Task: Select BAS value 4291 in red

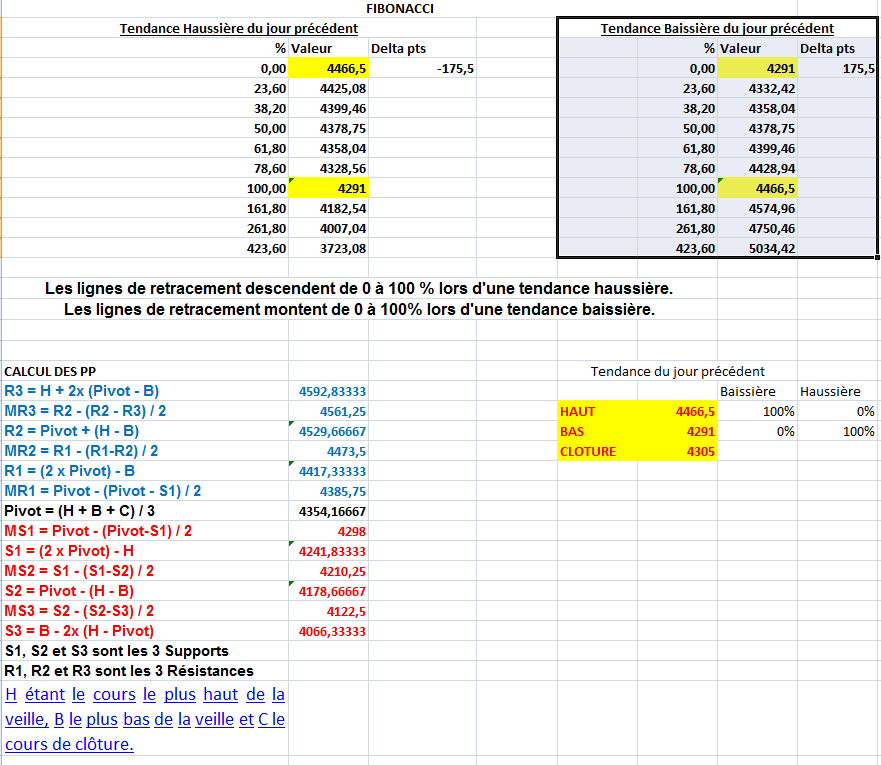Action: pos(678,431)
